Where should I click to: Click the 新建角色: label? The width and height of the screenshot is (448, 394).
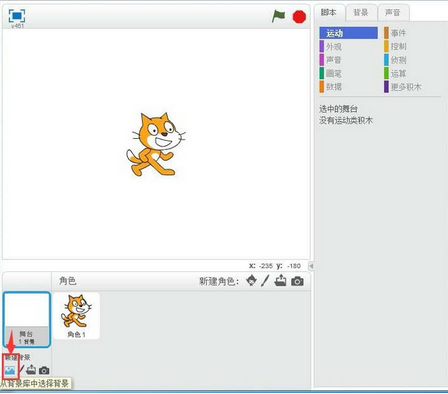tap(219, 281)
